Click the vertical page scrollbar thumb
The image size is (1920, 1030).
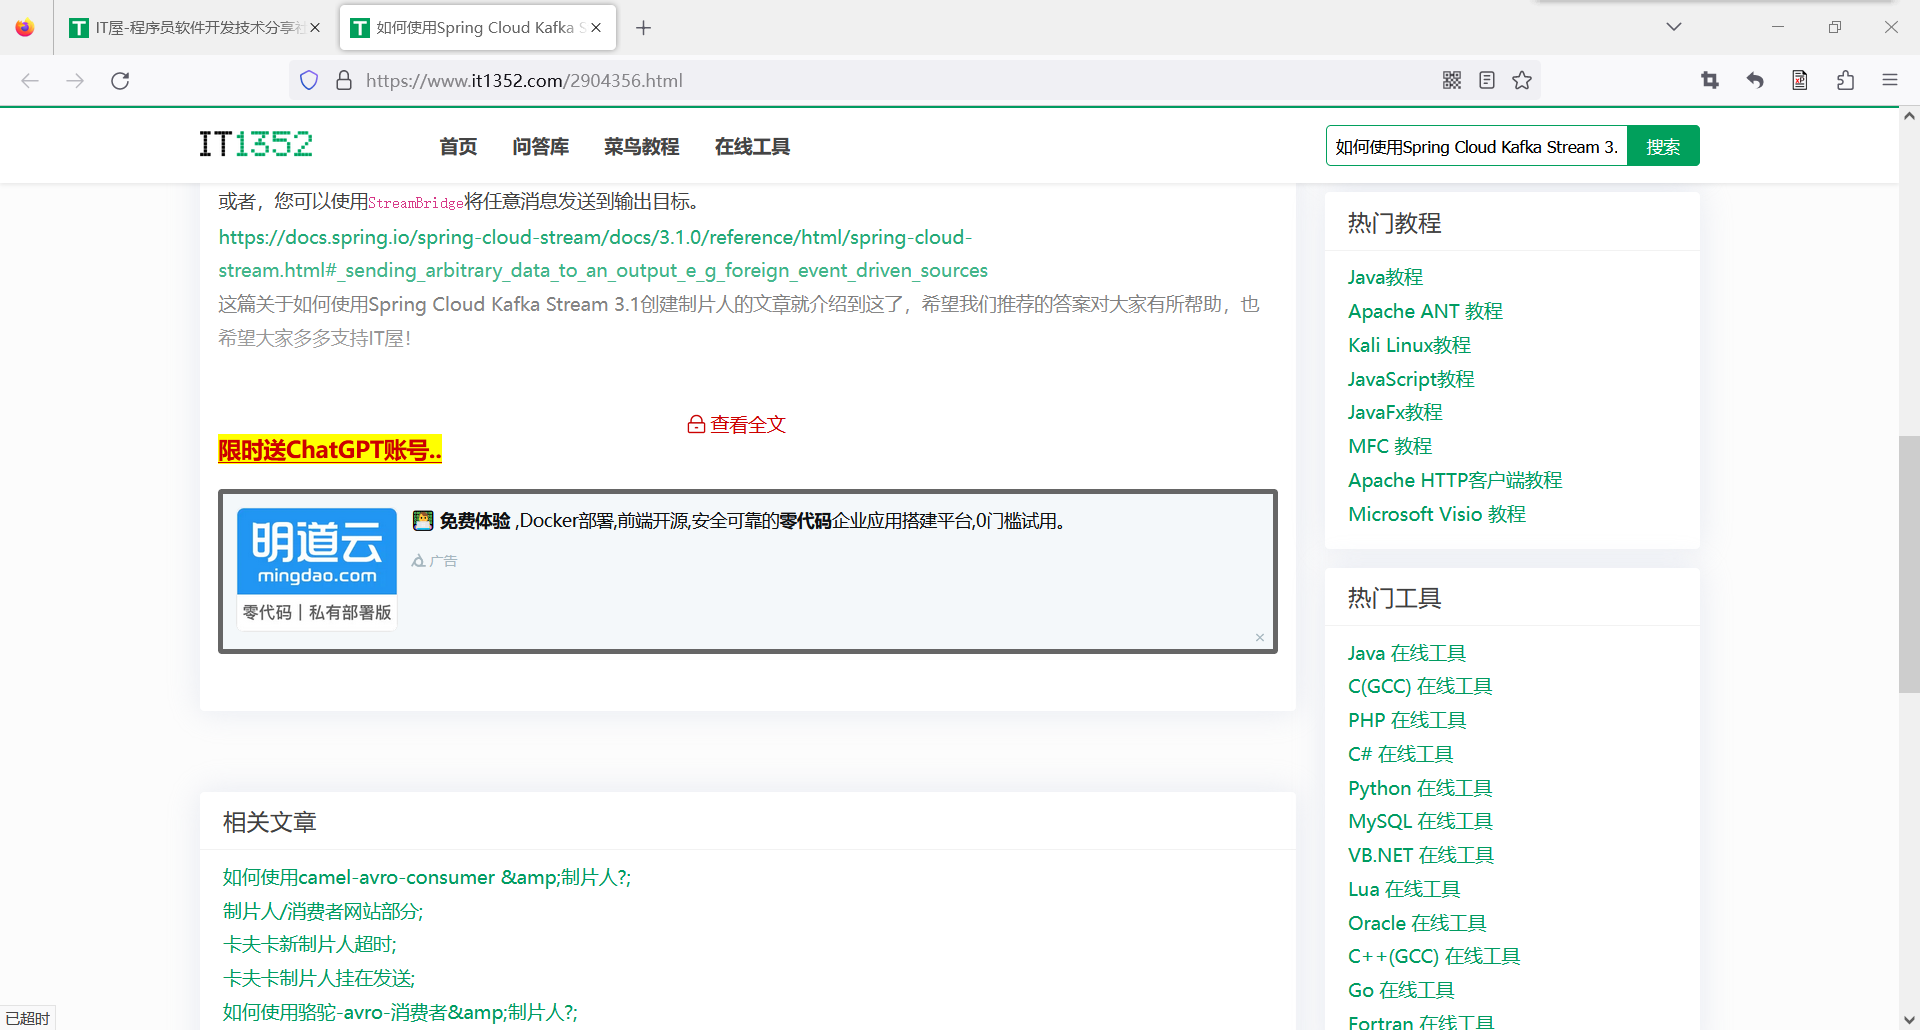(1909, 564)
